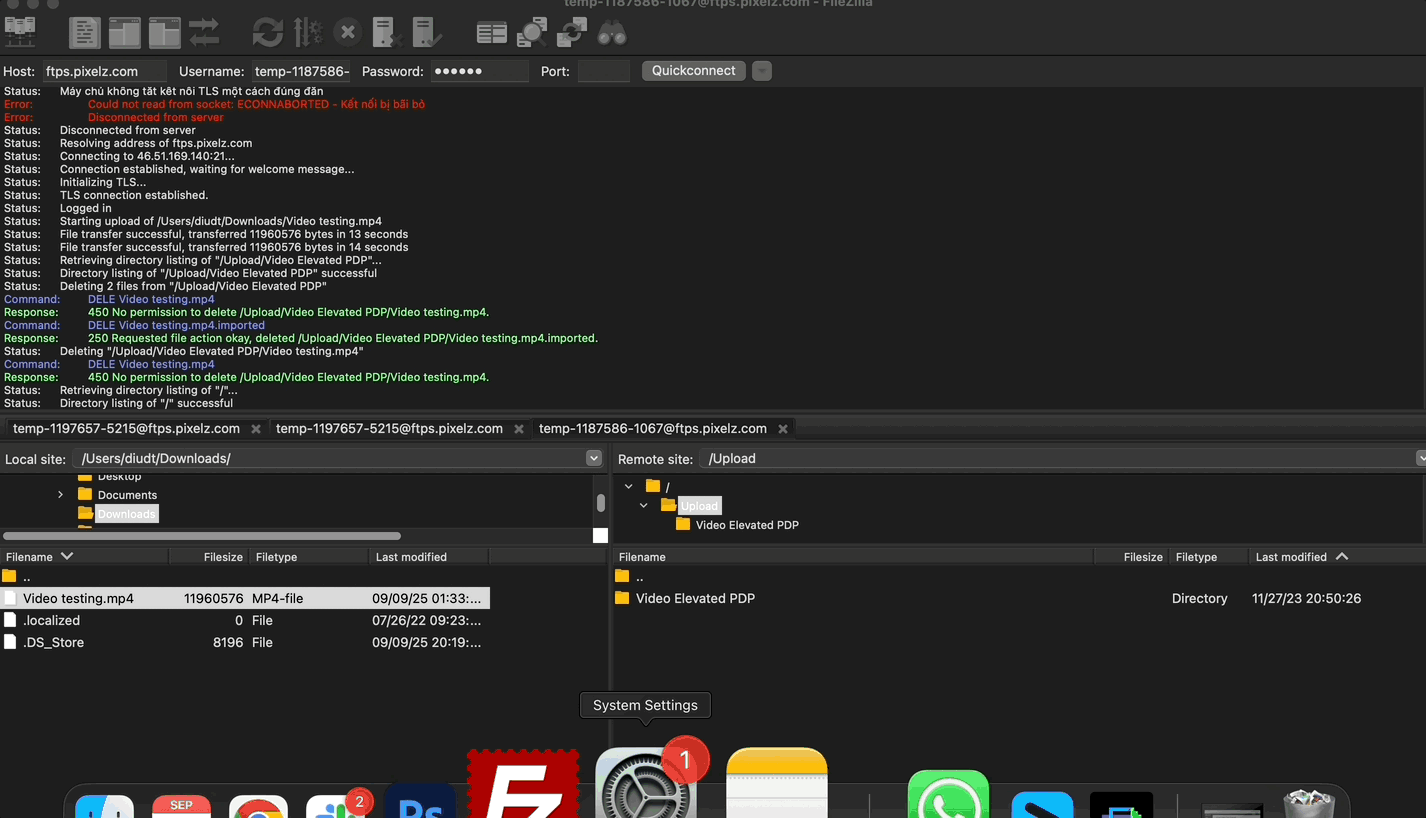This screenshot has width=1426, height=818.
Task: Open directory listing filters icon
Action: point(491,33)
